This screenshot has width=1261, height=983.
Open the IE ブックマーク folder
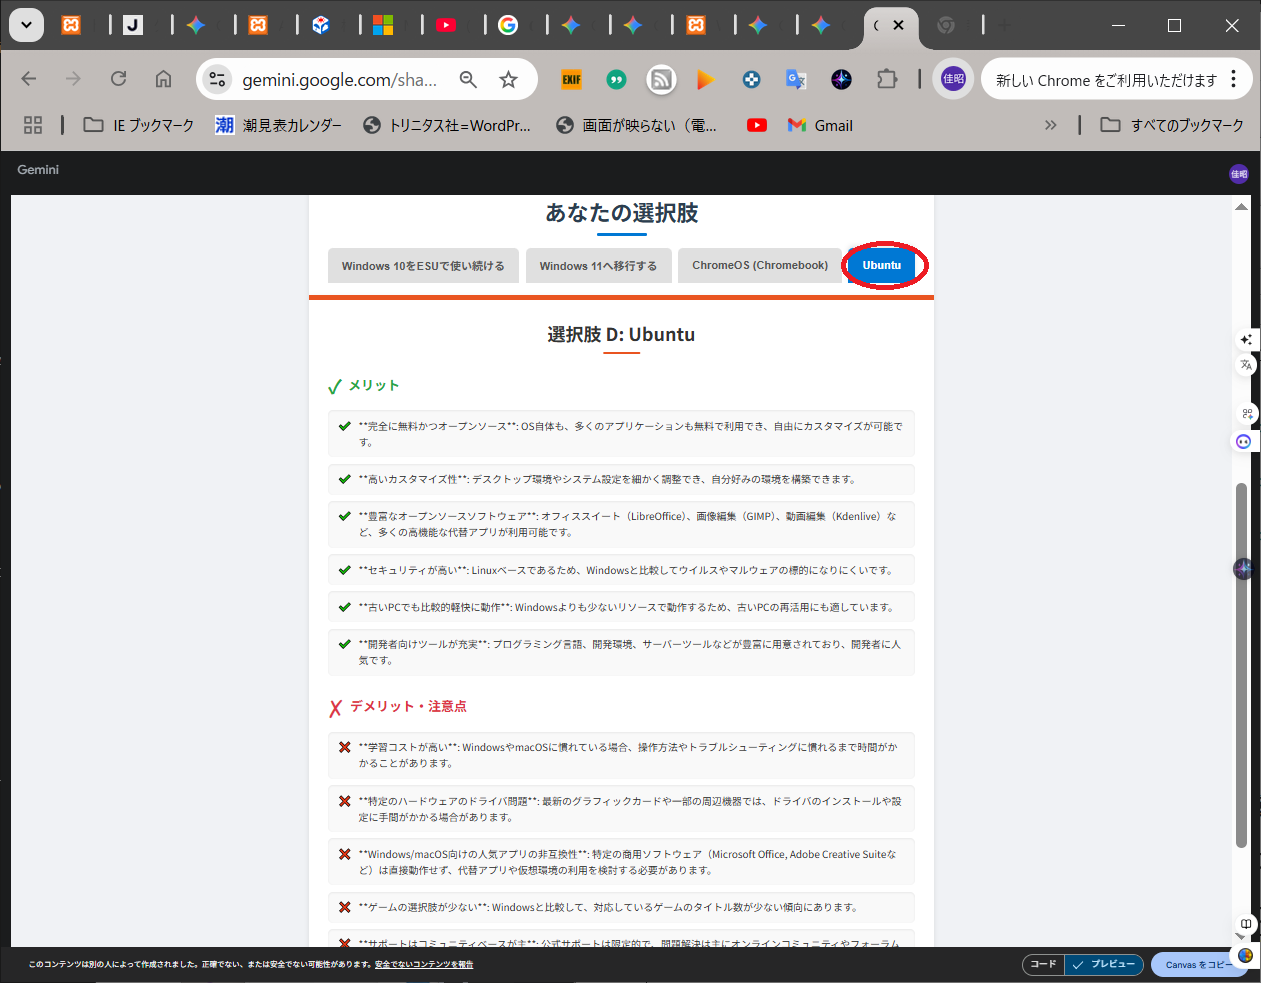pos(139,125)
